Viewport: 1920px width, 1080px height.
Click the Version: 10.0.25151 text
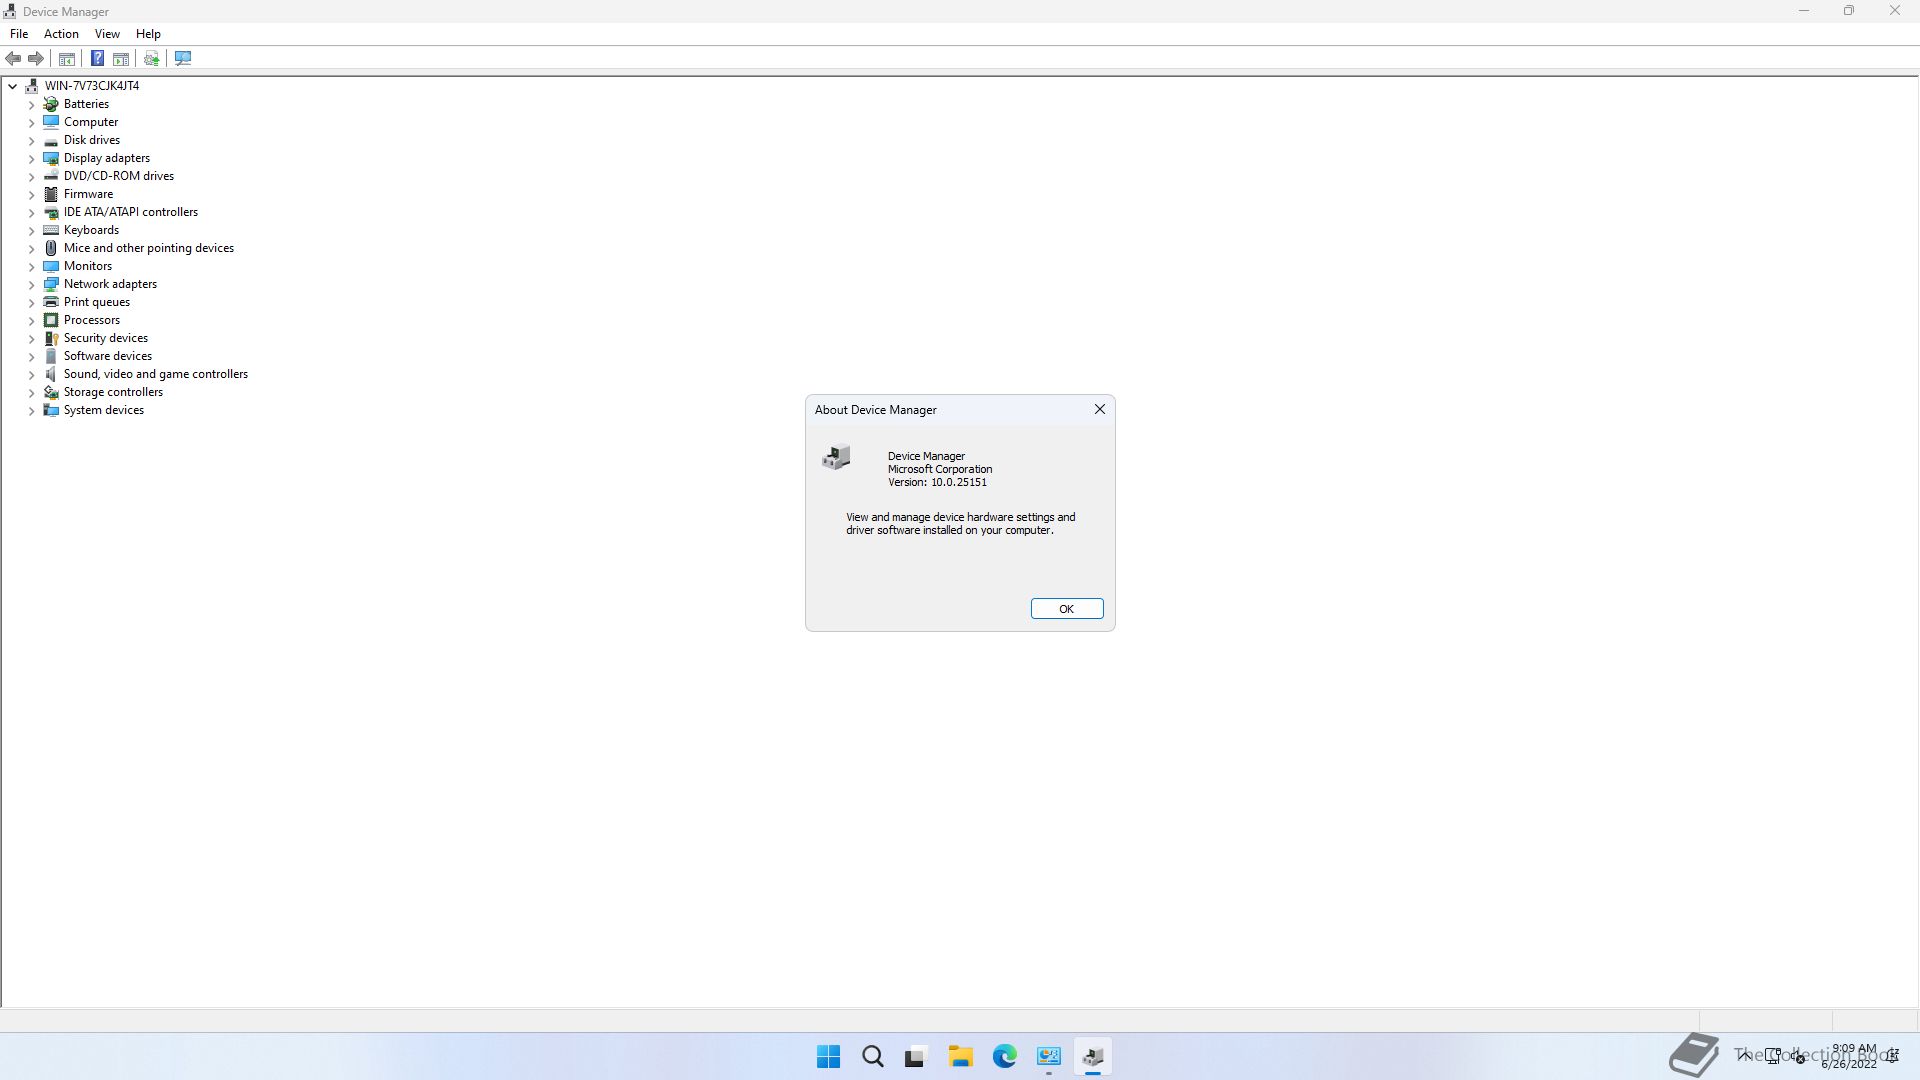coord(937,482)
